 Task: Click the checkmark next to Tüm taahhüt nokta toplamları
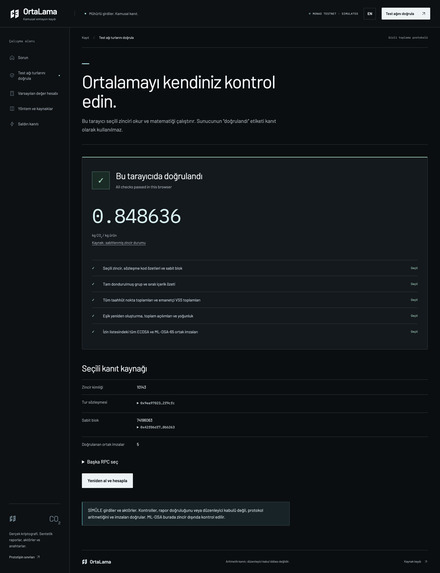coord(93,300)
